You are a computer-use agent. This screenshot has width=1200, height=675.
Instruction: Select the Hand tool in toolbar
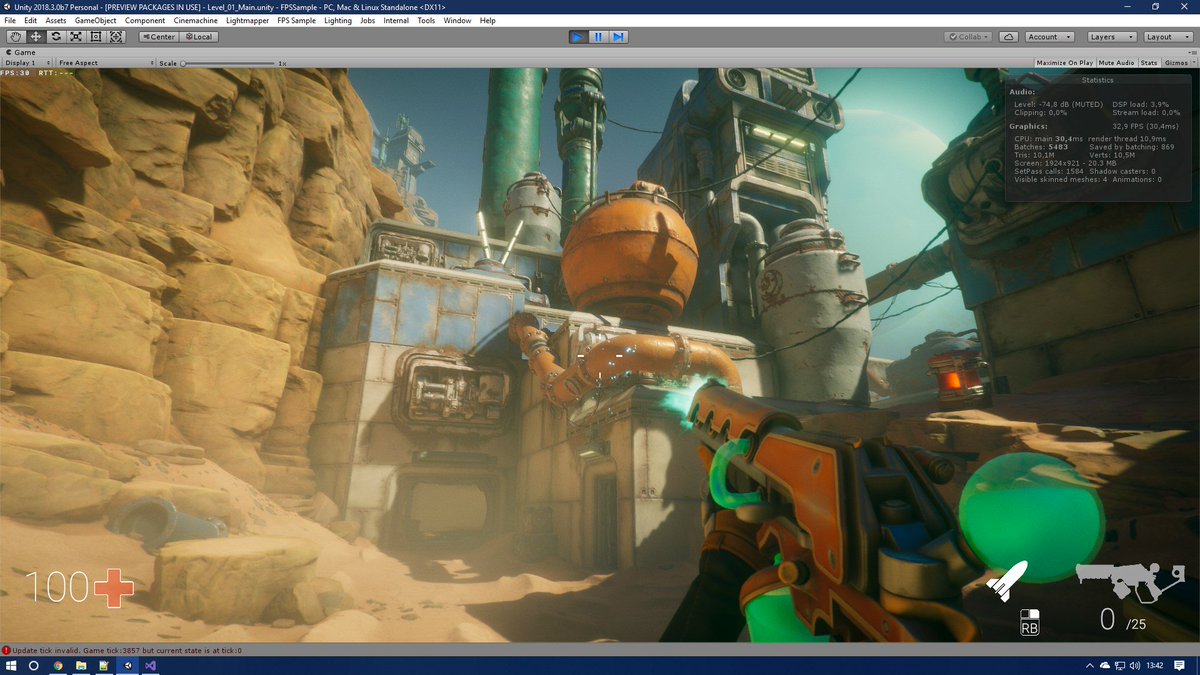[15, 36]
